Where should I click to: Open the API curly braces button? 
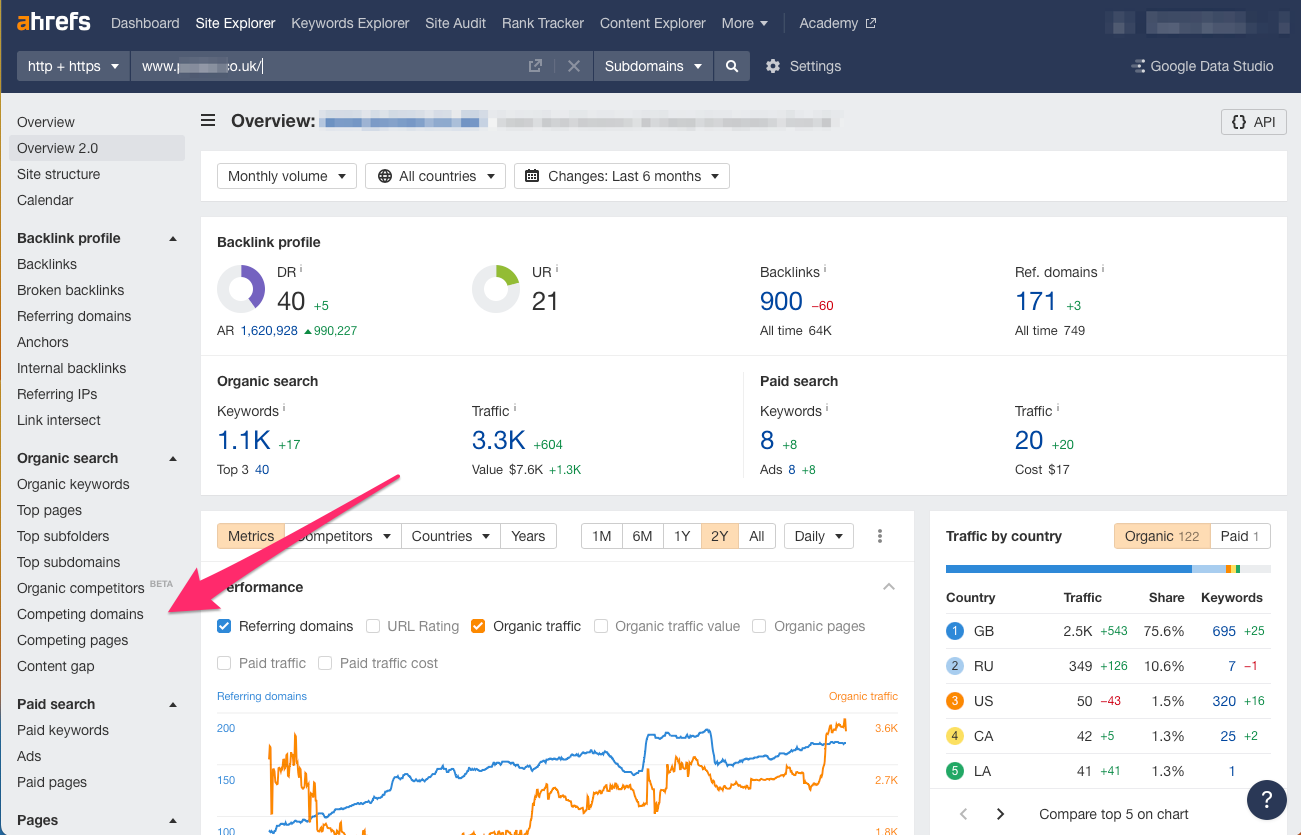(x=1253, y=122)
